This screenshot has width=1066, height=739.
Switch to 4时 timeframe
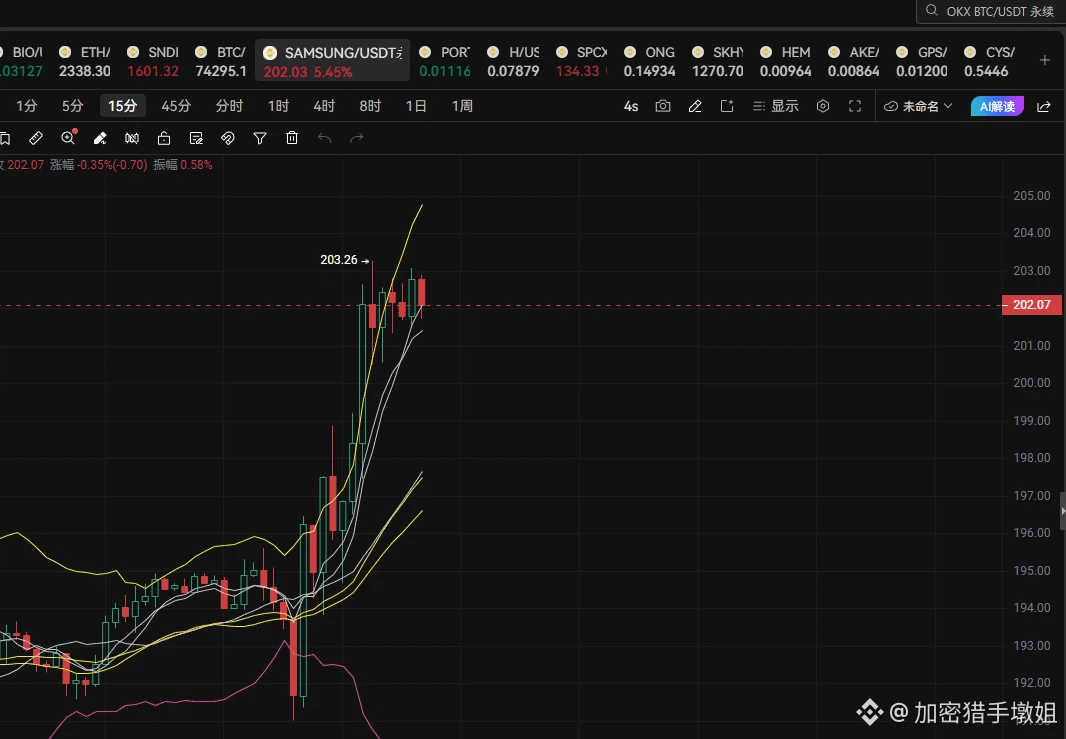pyautogui.click(x=324, y=106)
